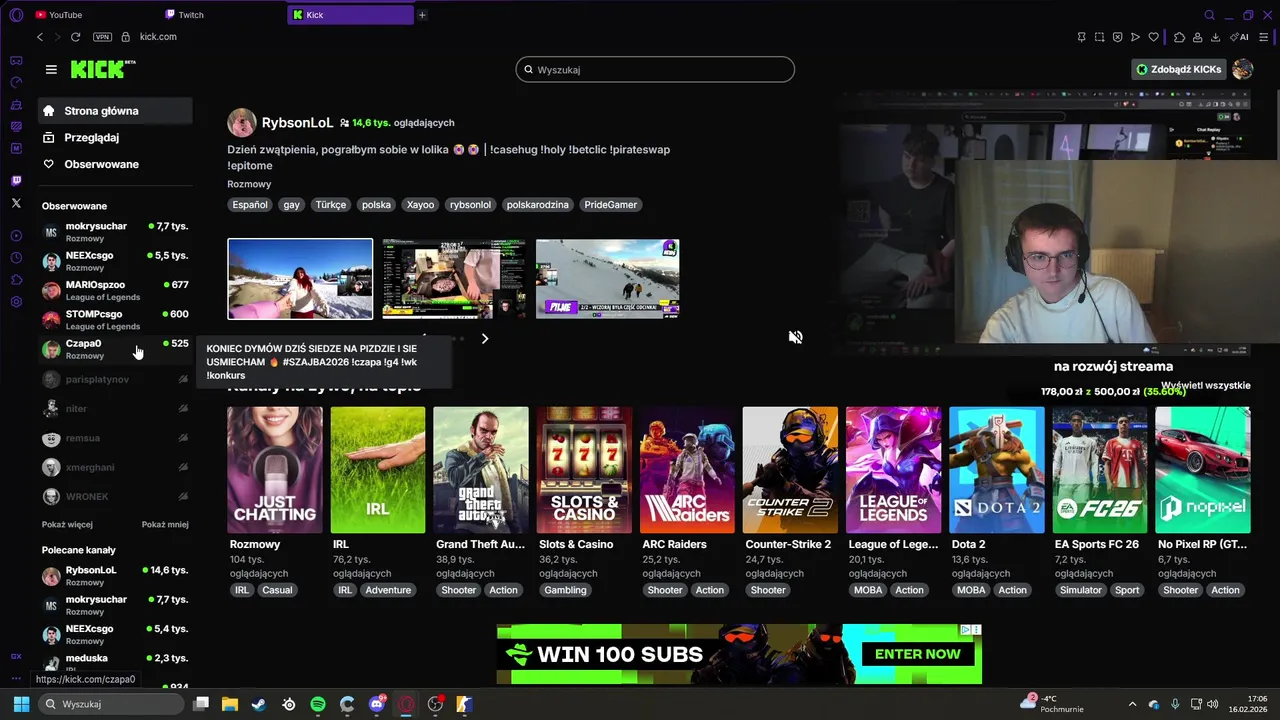The height and width of the screenshot is (720, 1280).
Task: Switch to the Twitch tab
Action: point(222,15)
